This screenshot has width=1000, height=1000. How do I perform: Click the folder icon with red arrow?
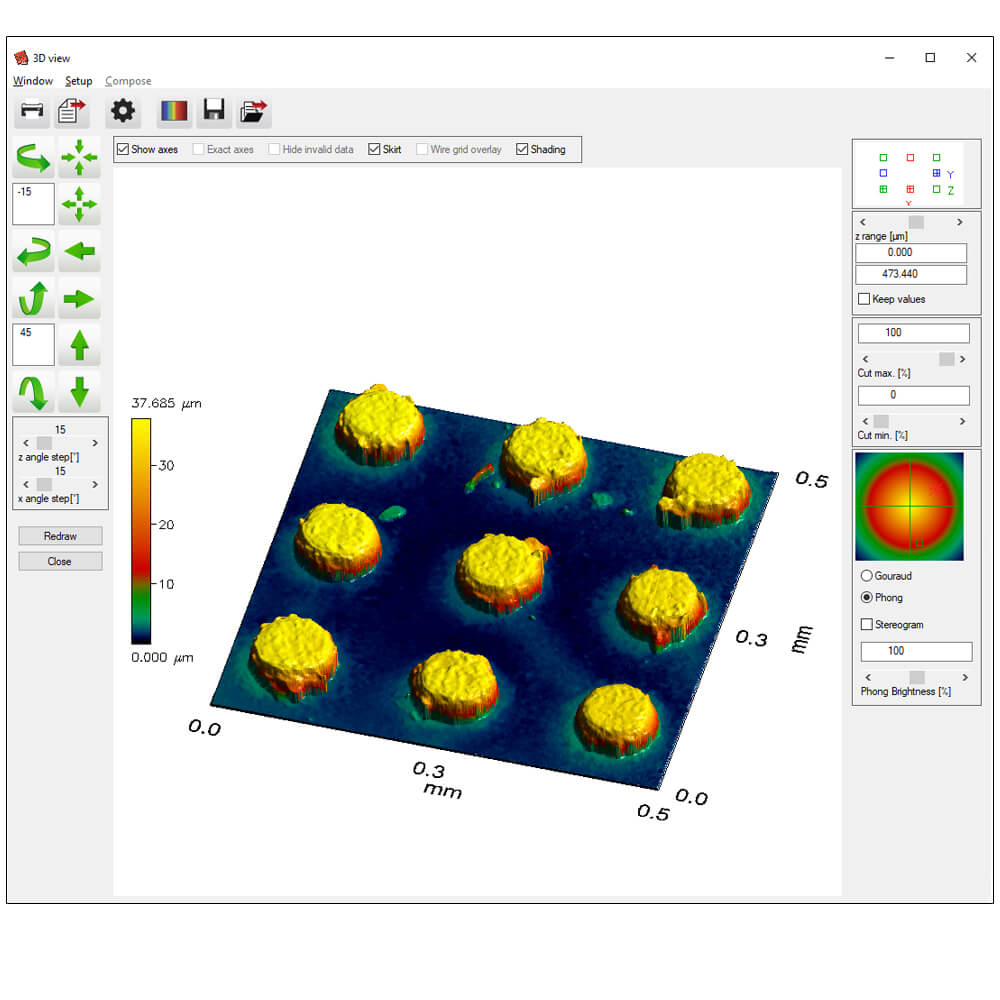[x=254, y=111]
